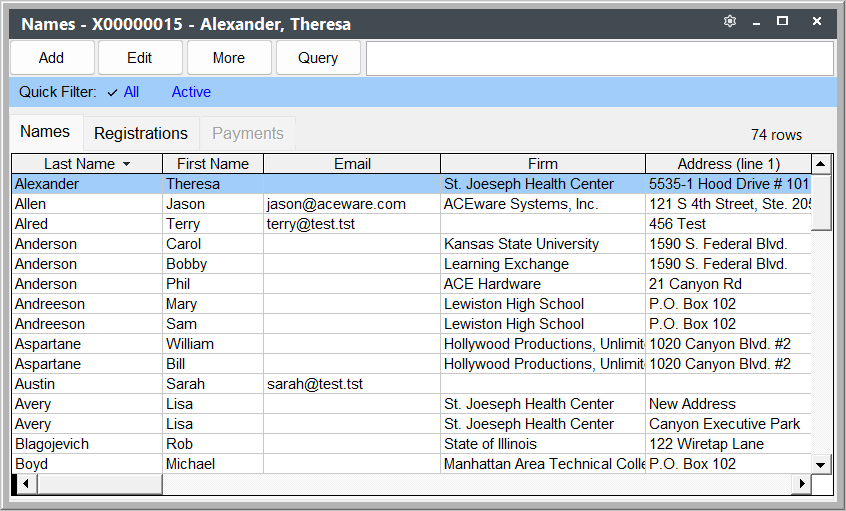Click the Learning Exchange firm cell
This screenshot has width=846, height=511.
pyautogui.click(x=543, y=264)
